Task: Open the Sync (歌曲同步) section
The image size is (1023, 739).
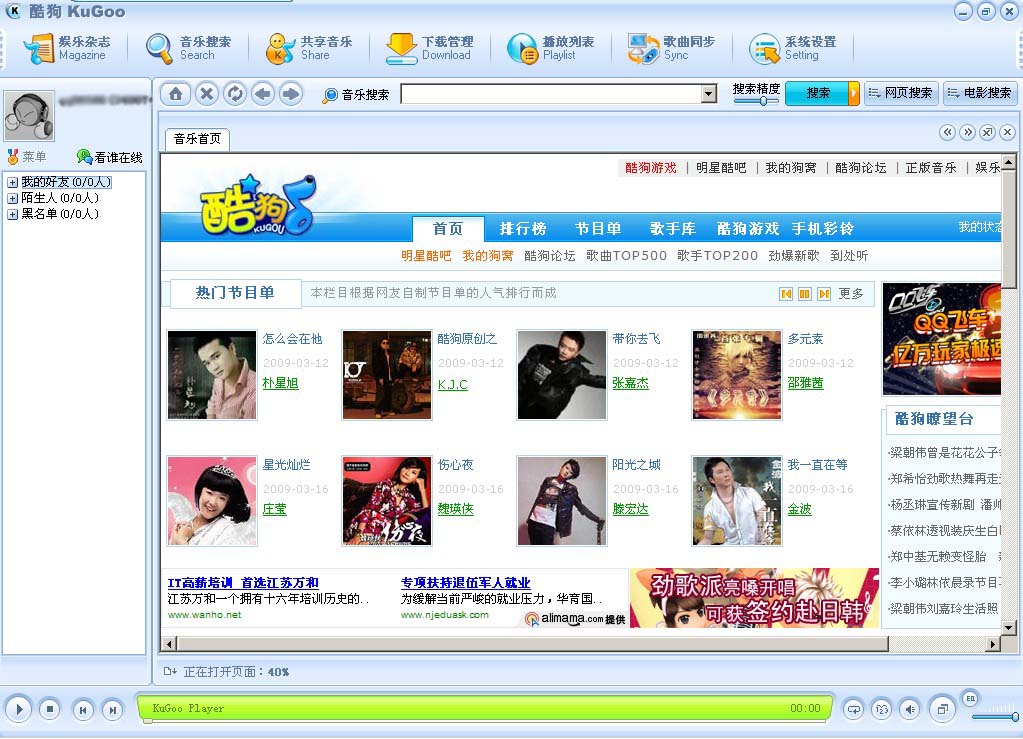Action: pos(671,48)
